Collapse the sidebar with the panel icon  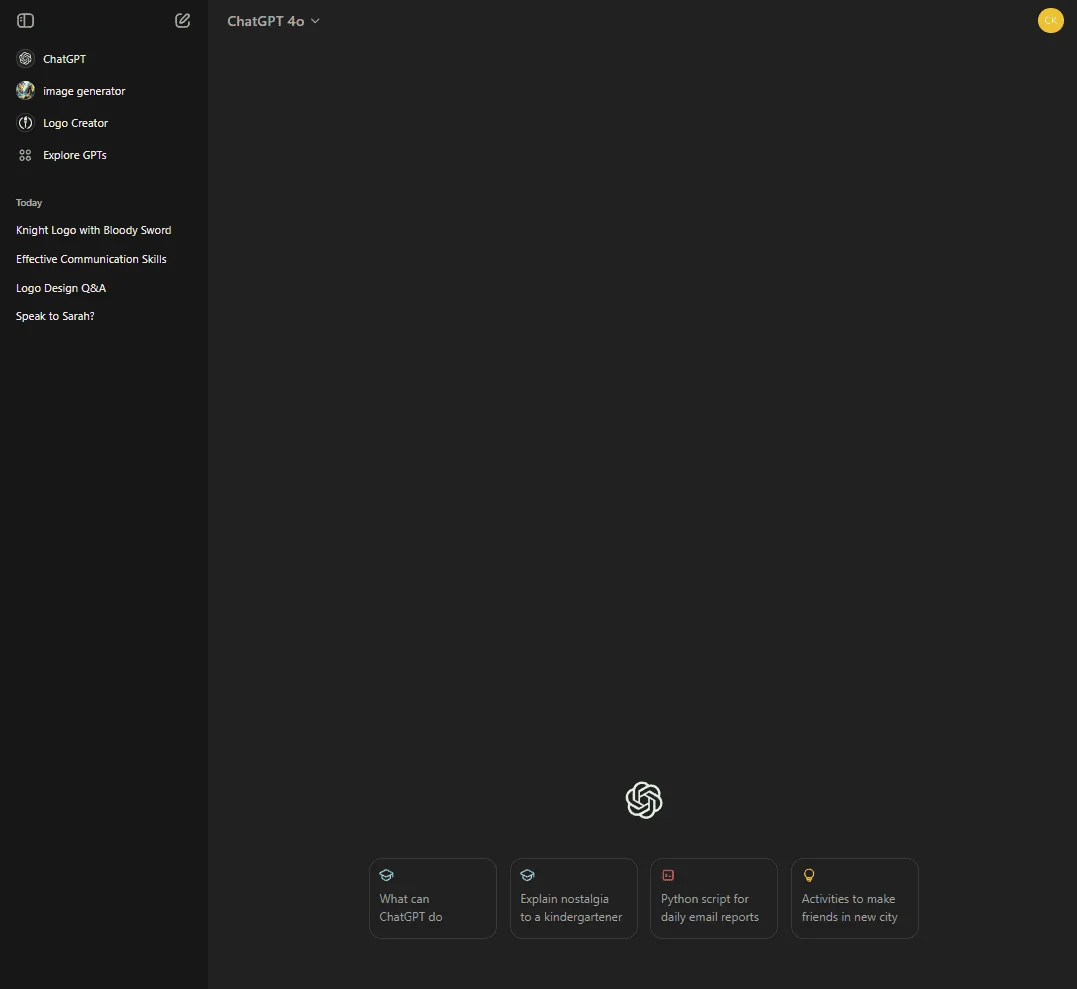coord(25,21)
